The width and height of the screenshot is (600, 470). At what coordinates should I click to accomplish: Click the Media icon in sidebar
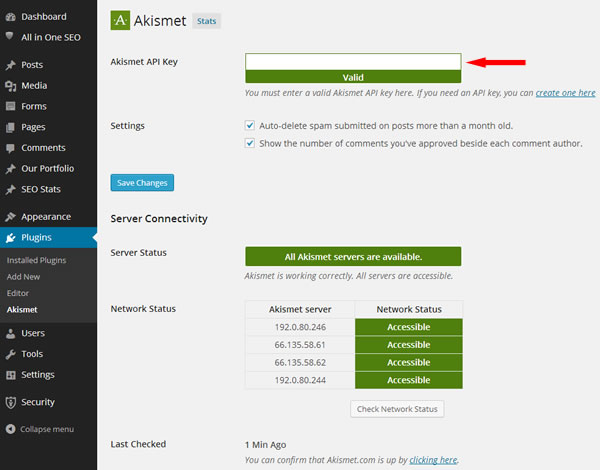pos(10,86)
